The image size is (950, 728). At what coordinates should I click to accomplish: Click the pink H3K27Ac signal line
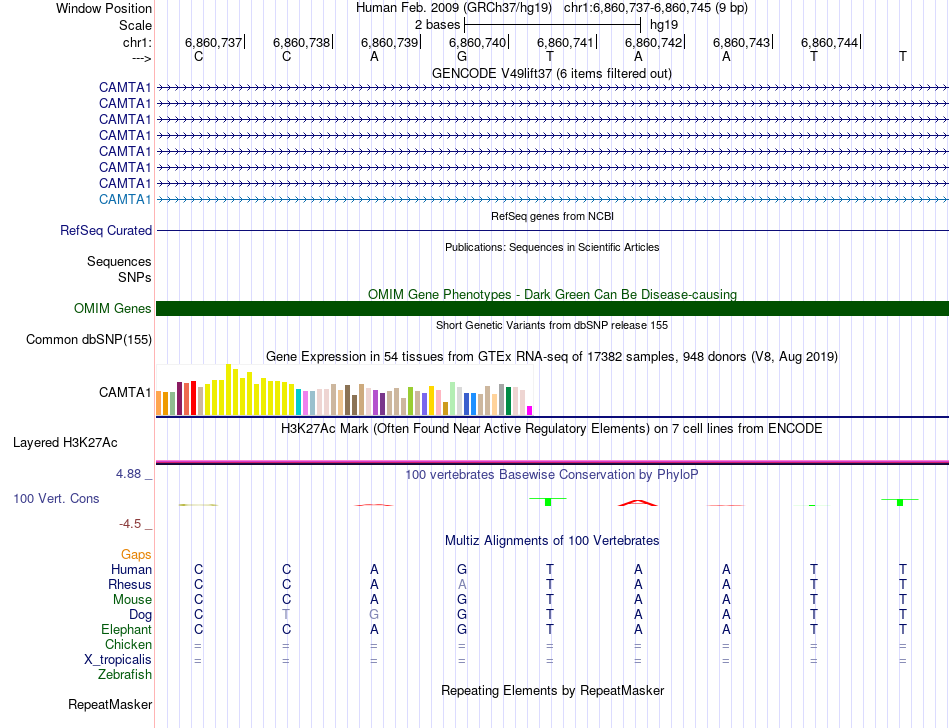point(552,461)
